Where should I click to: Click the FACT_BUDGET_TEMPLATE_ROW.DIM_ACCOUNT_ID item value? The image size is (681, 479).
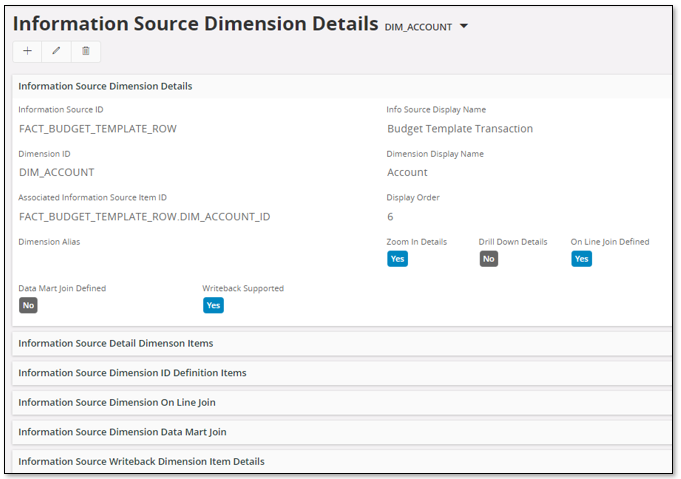144,216
